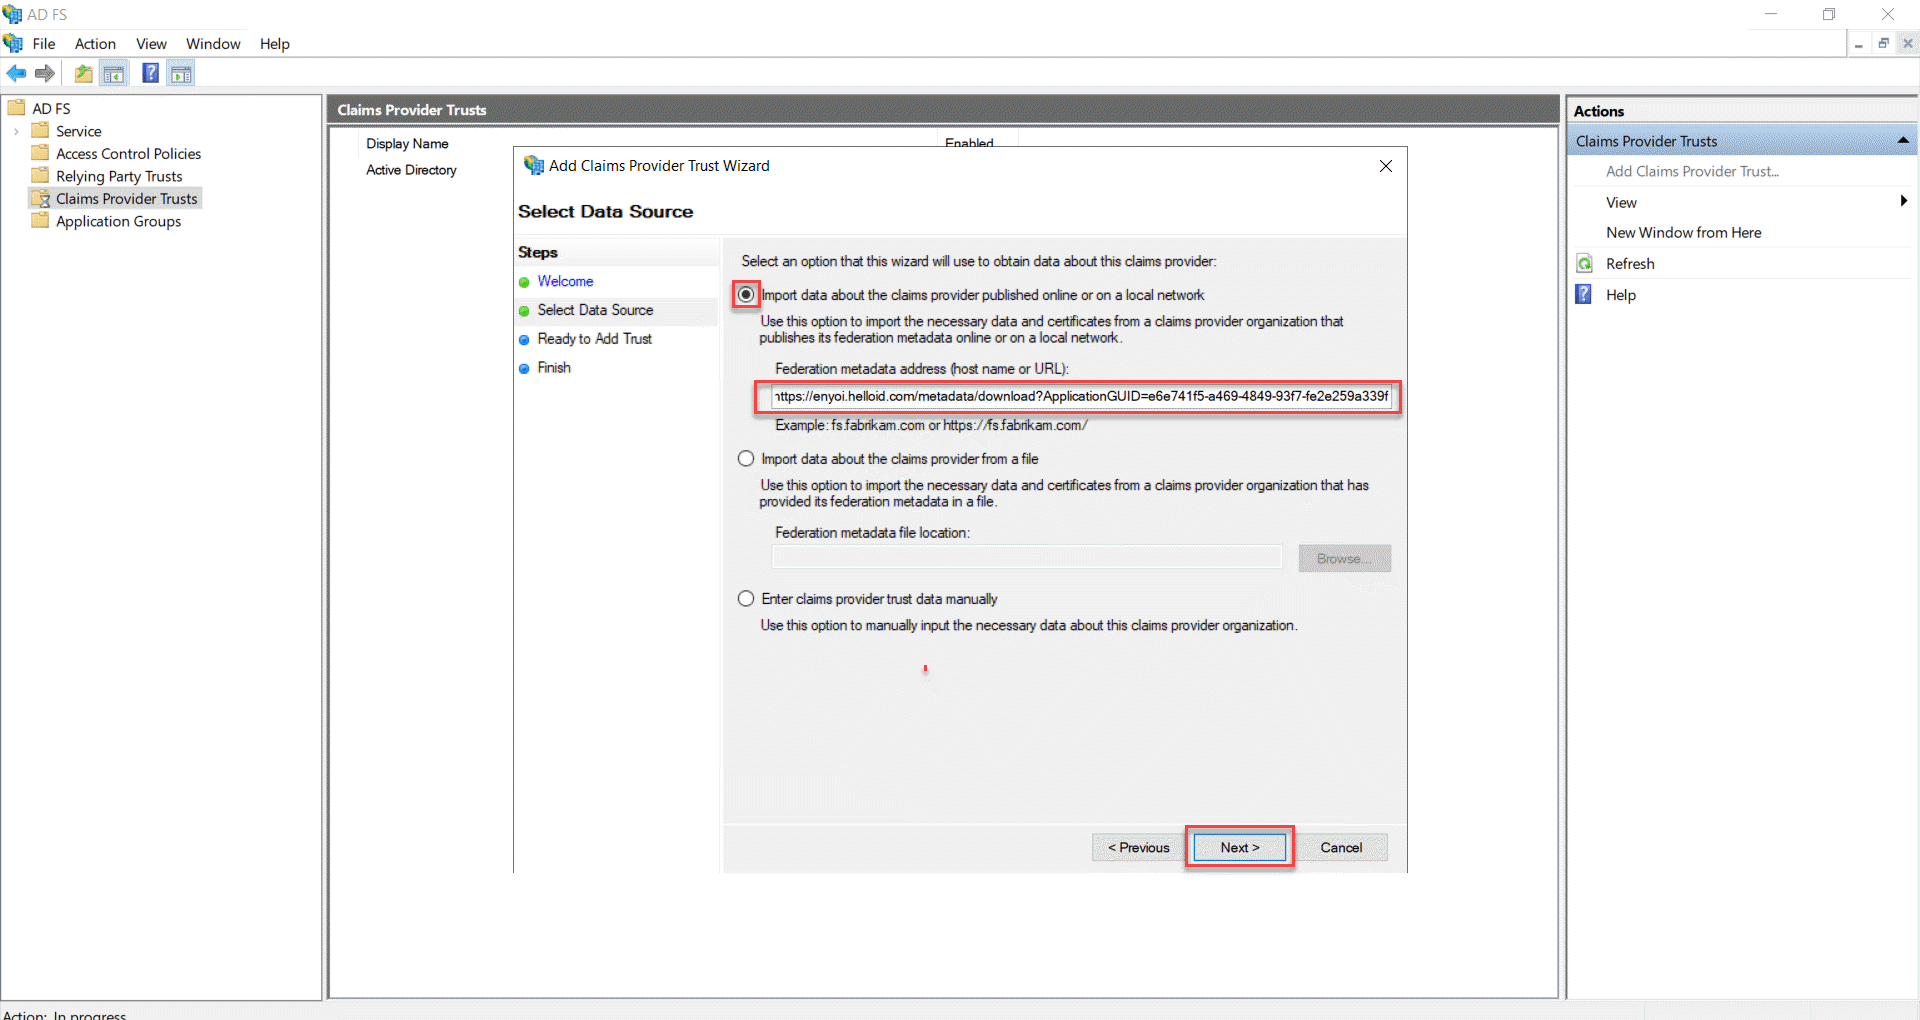Click the wizard title icon
This screenshot has width=1920, height=1020.
tap(534, 165)
